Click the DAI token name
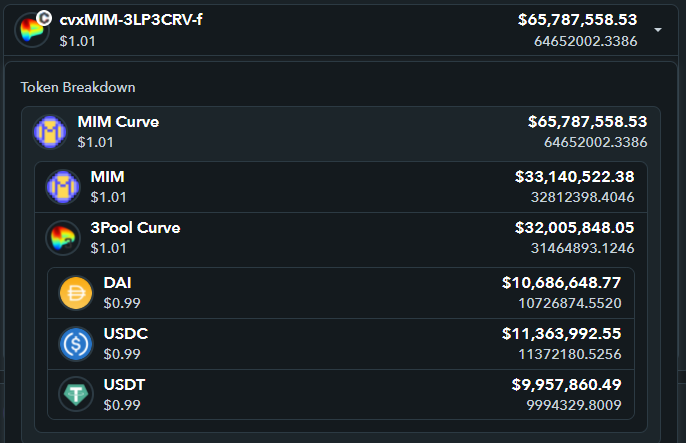Viewport: 686px width, 443px height. [x=117, y=283]
